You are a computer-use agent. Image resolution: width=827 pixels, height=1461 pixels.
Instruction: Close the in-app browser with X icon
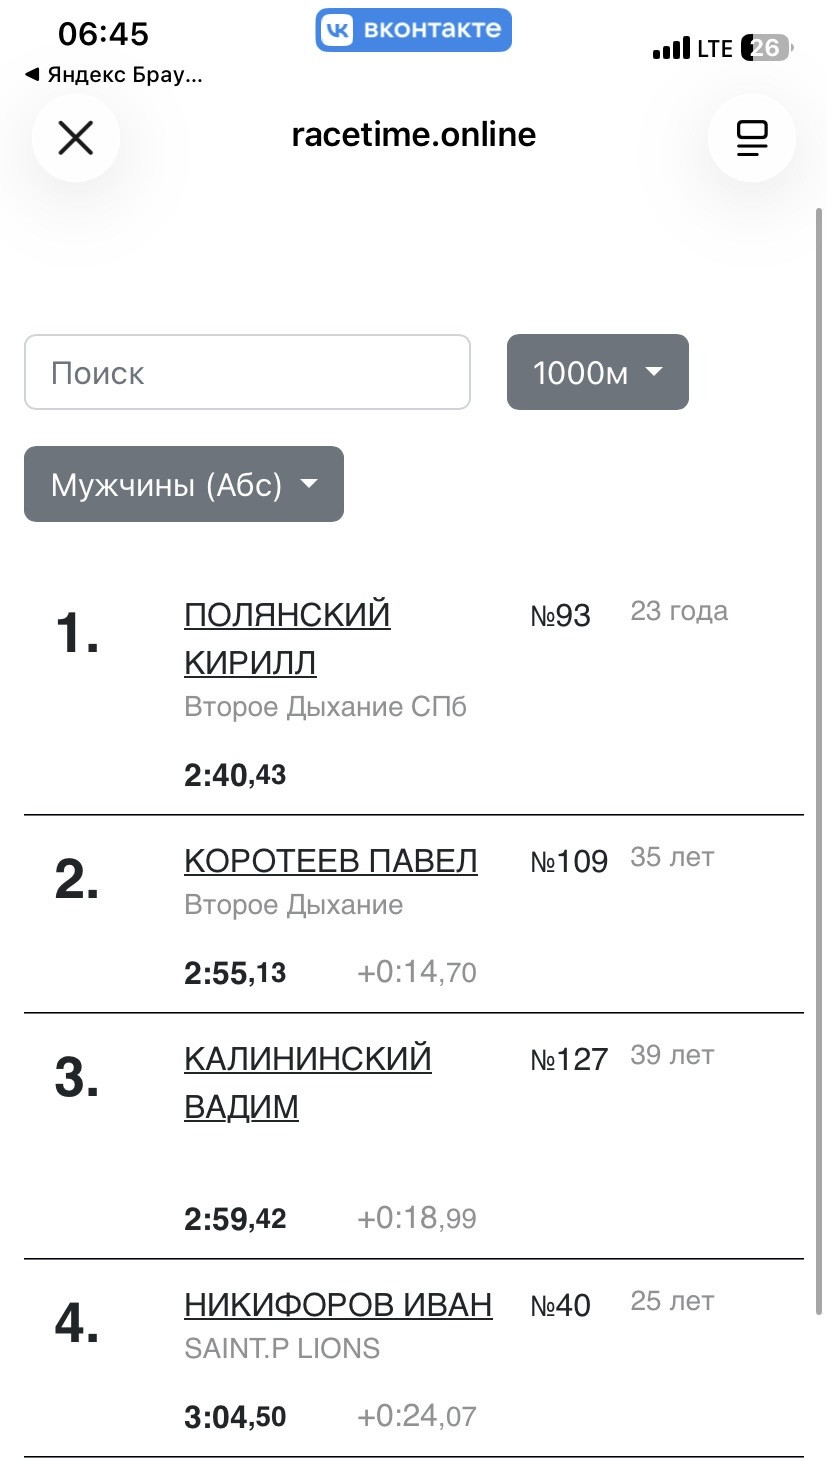[76, 138]
